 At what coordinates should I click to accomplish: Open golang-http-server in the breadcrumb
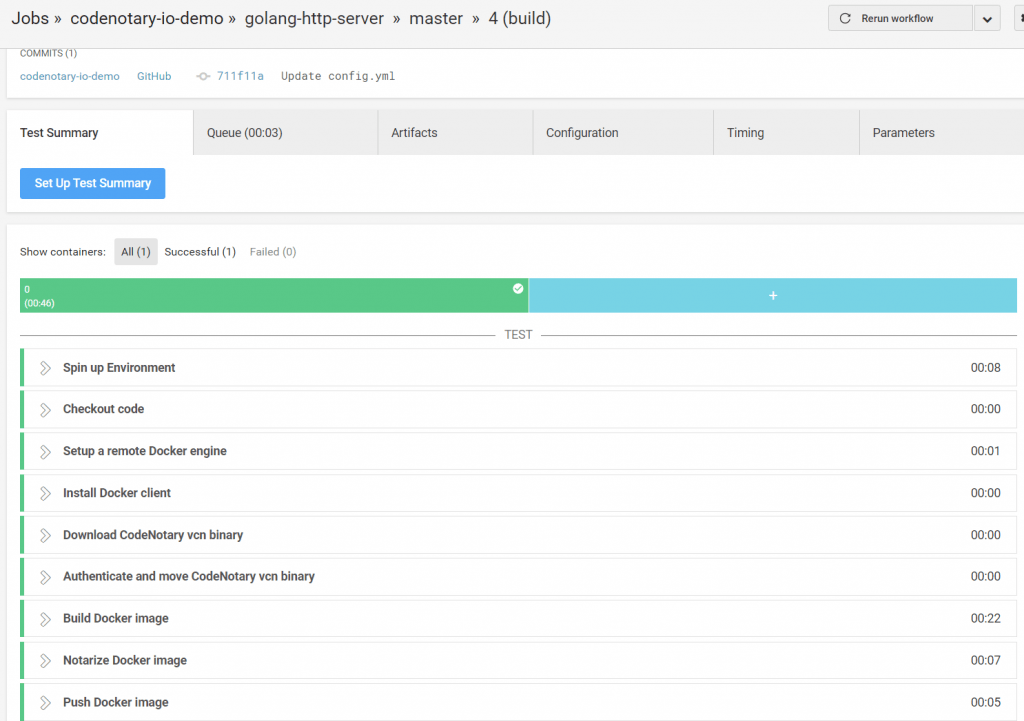pyautogui.click(x=314, y=18)
